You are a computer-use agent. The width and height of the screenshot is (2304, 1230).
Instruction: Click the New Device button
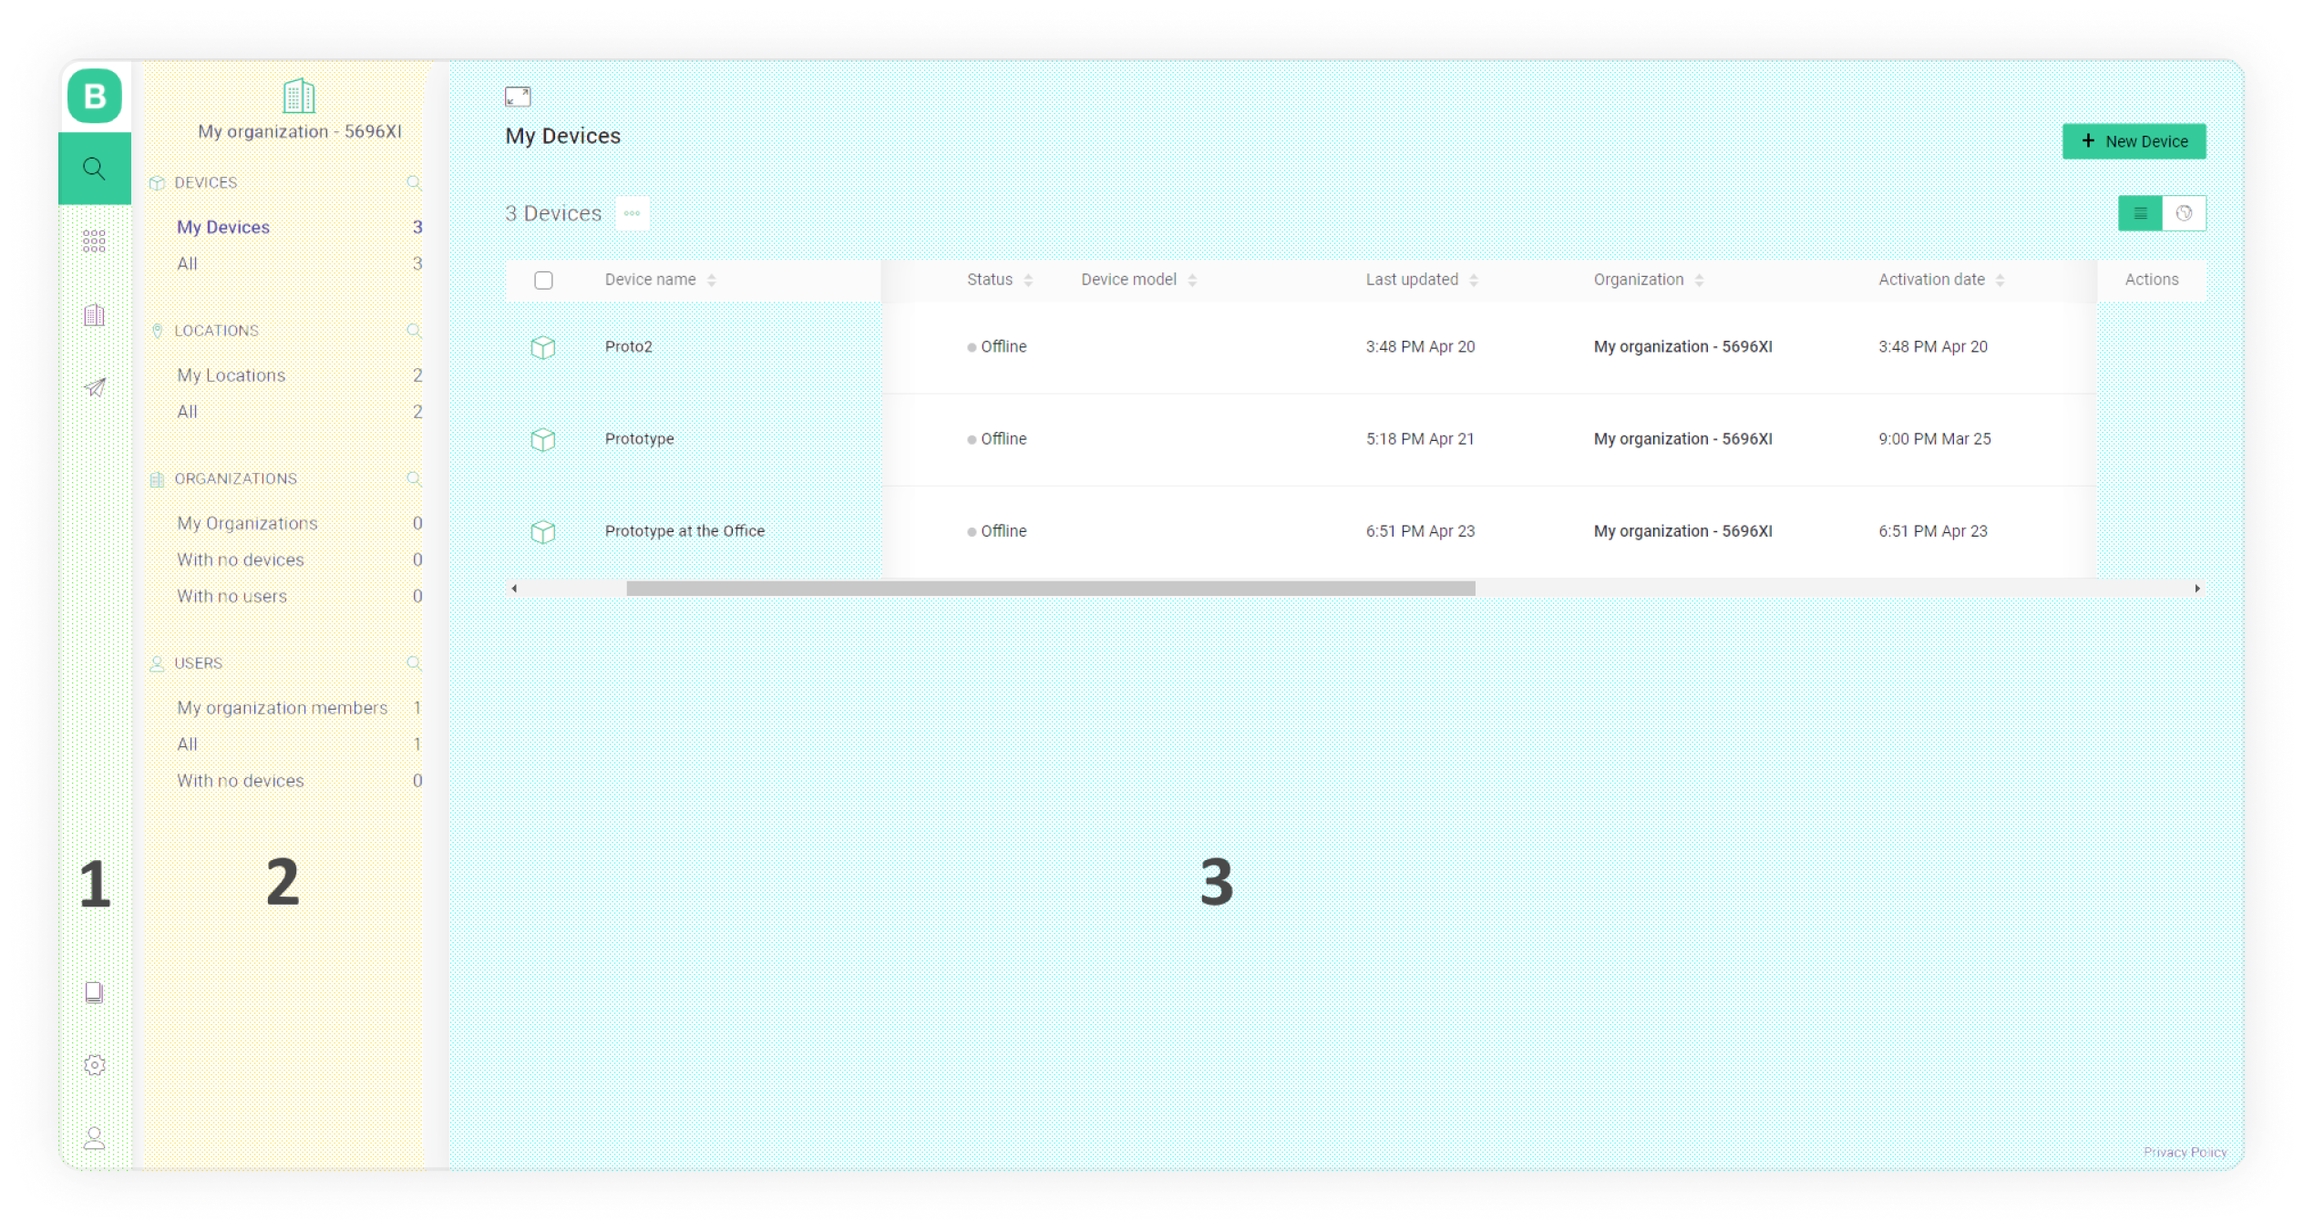[x=2134, y=141]
